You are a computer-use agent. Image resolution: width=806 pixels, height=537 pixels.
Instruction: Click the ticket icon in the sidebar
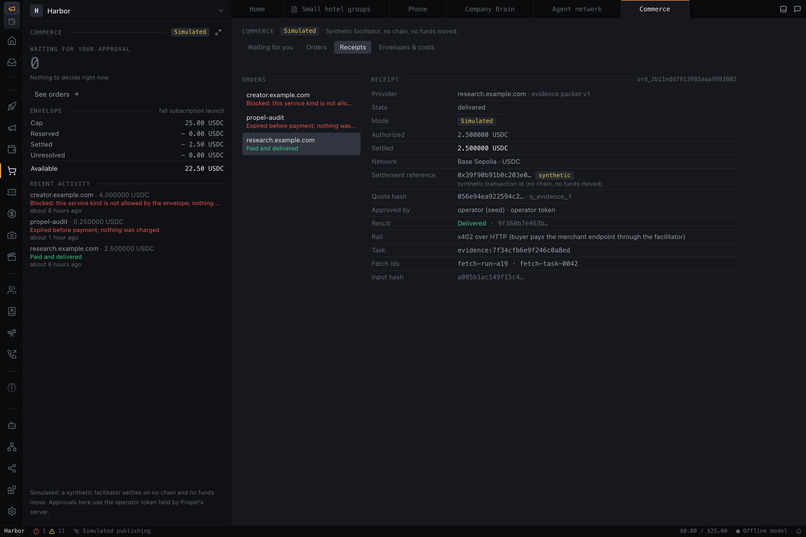11,192
